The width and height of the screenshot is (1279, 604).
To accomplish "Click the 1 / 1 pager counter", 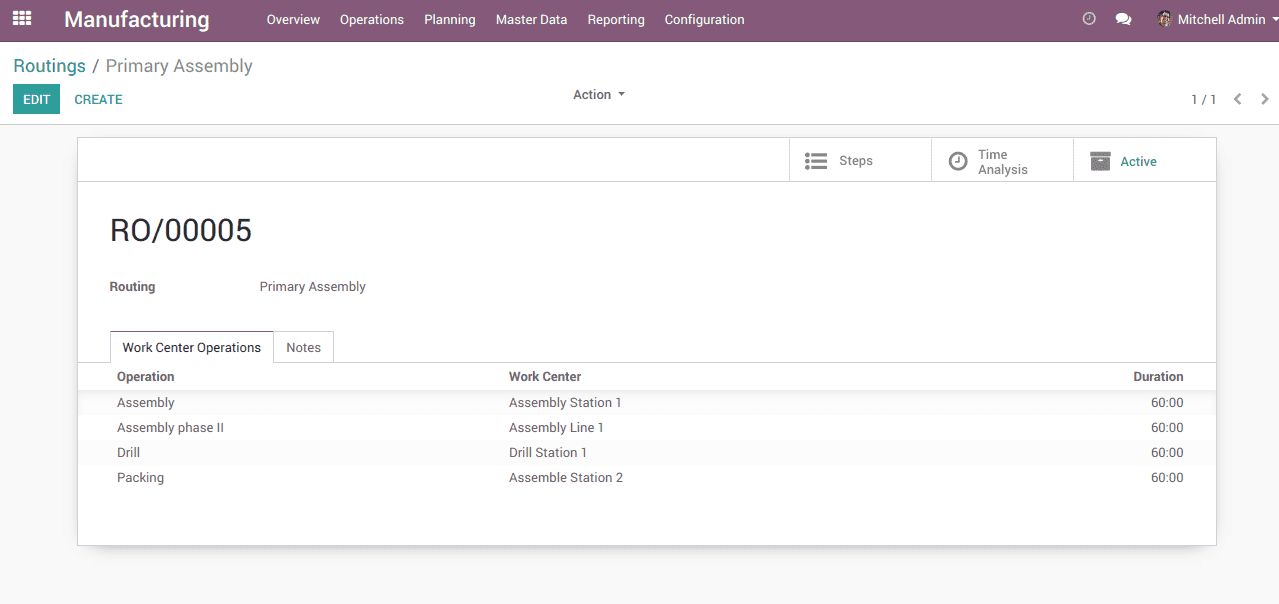I will tap(1203, 99).
